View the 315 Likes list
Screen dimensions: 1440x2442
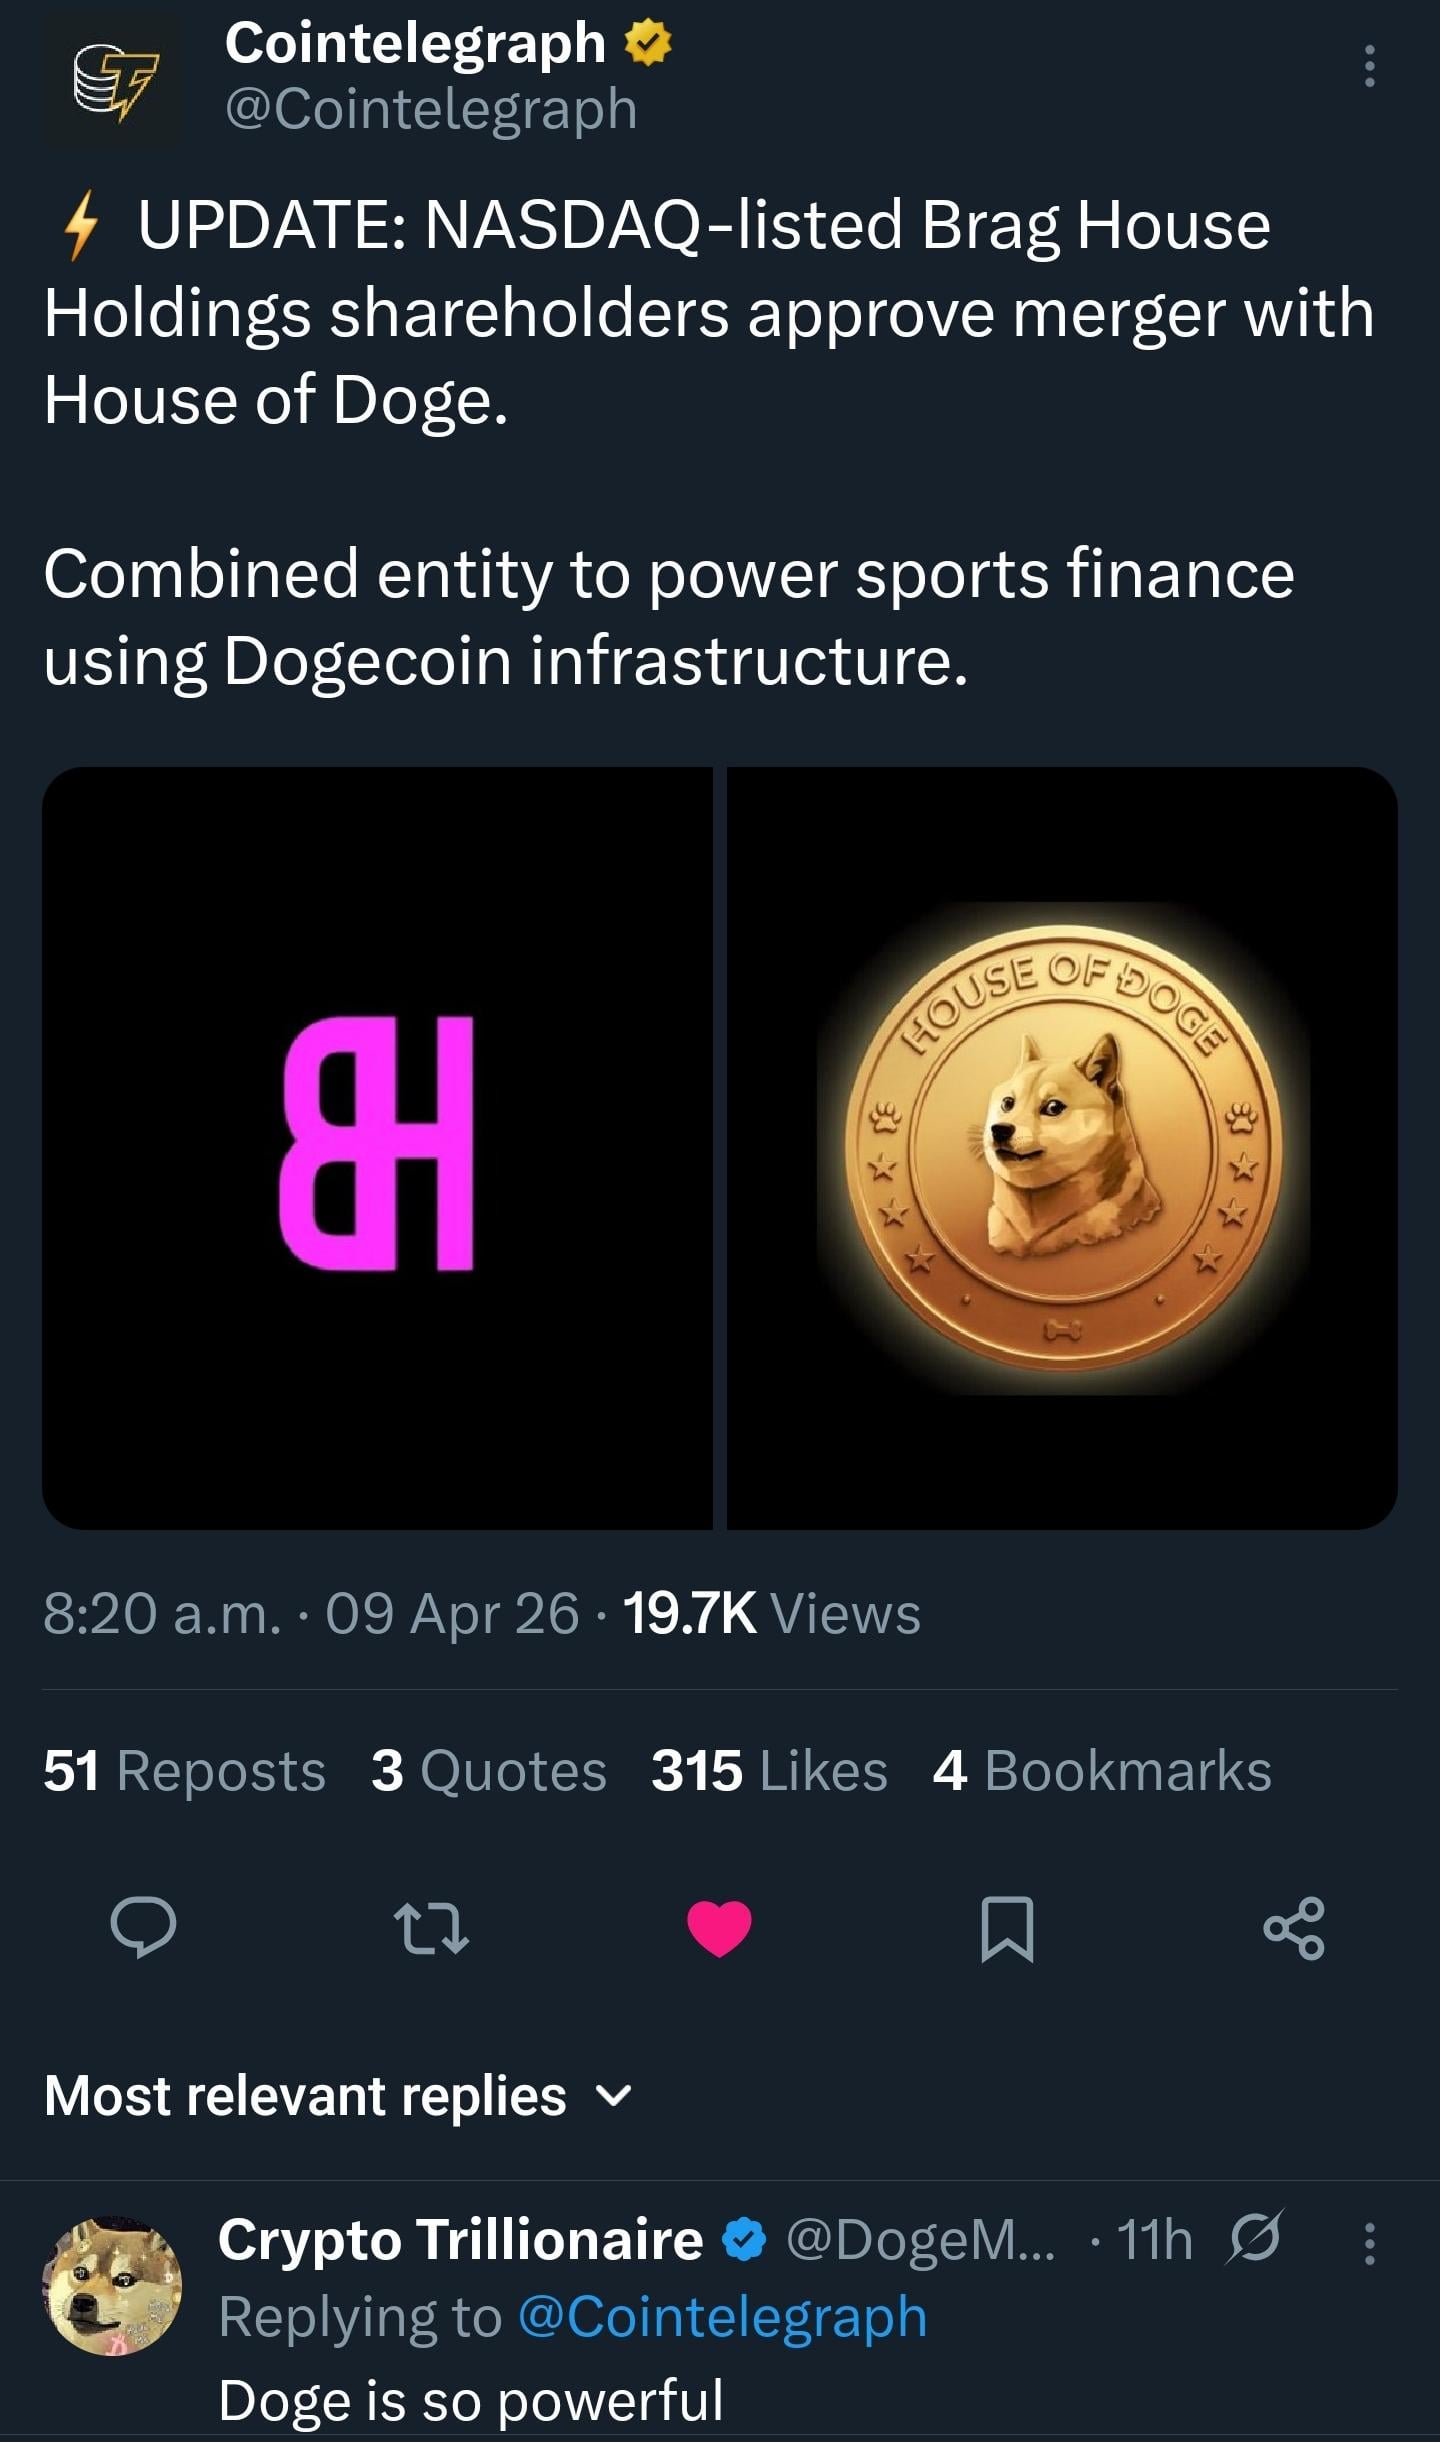click(x=768, y=1771)
